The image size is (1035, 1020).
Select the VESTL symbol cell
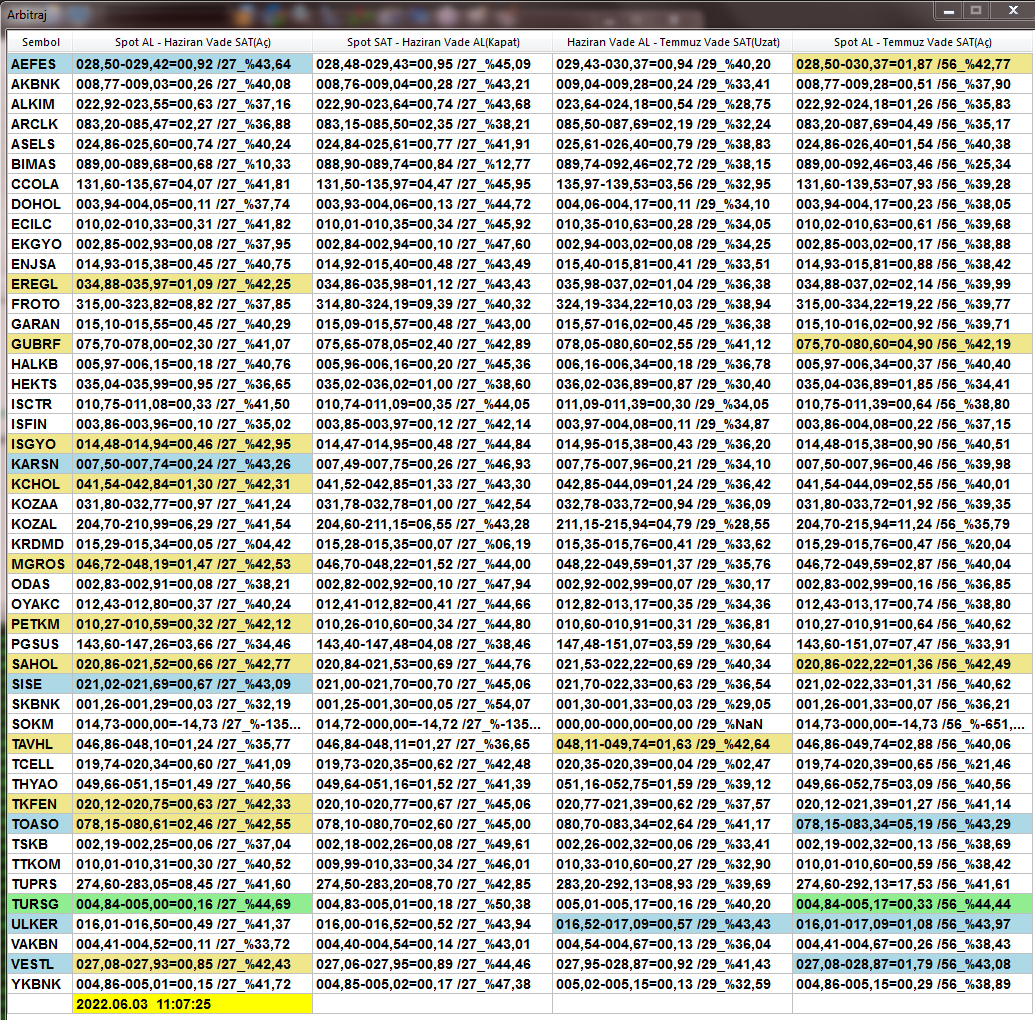40,965
